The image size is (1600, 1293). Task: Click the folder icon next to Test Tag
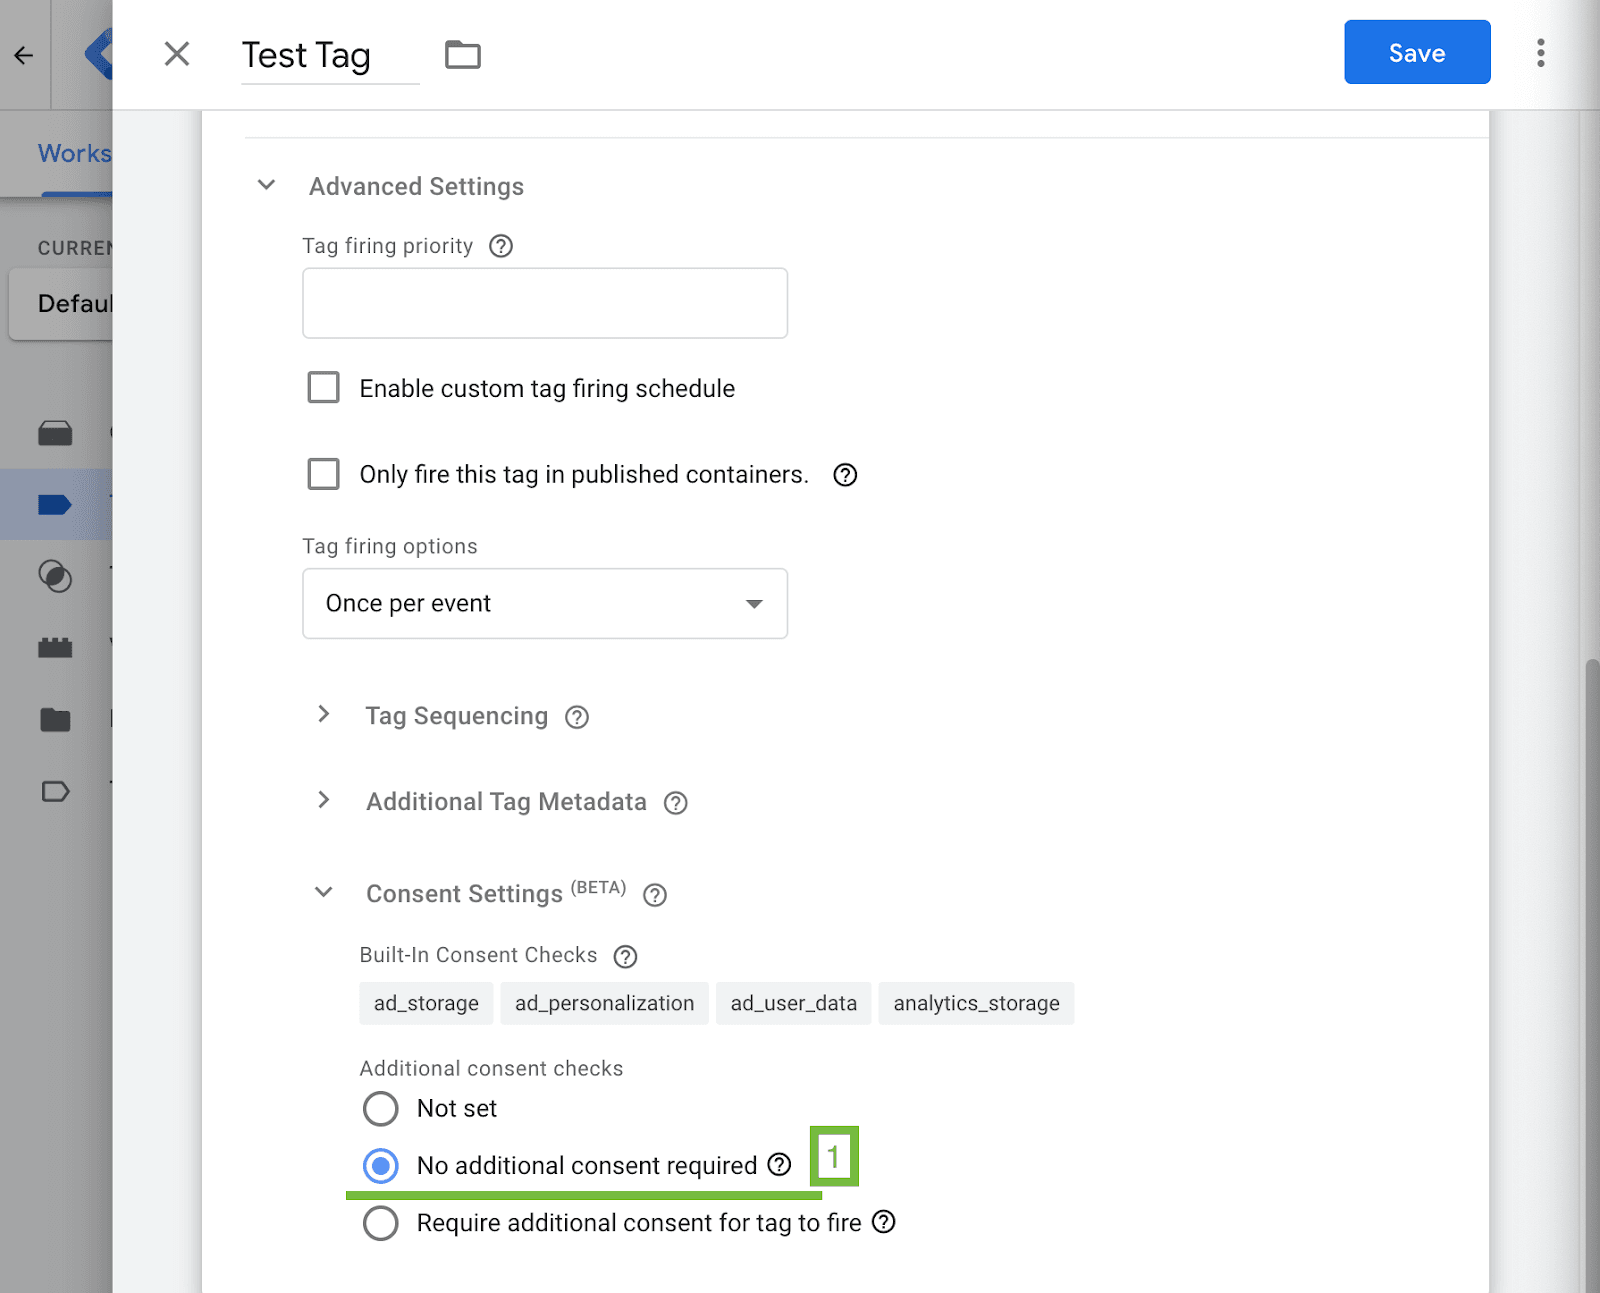pyautogui.click(x=461, y=54)
